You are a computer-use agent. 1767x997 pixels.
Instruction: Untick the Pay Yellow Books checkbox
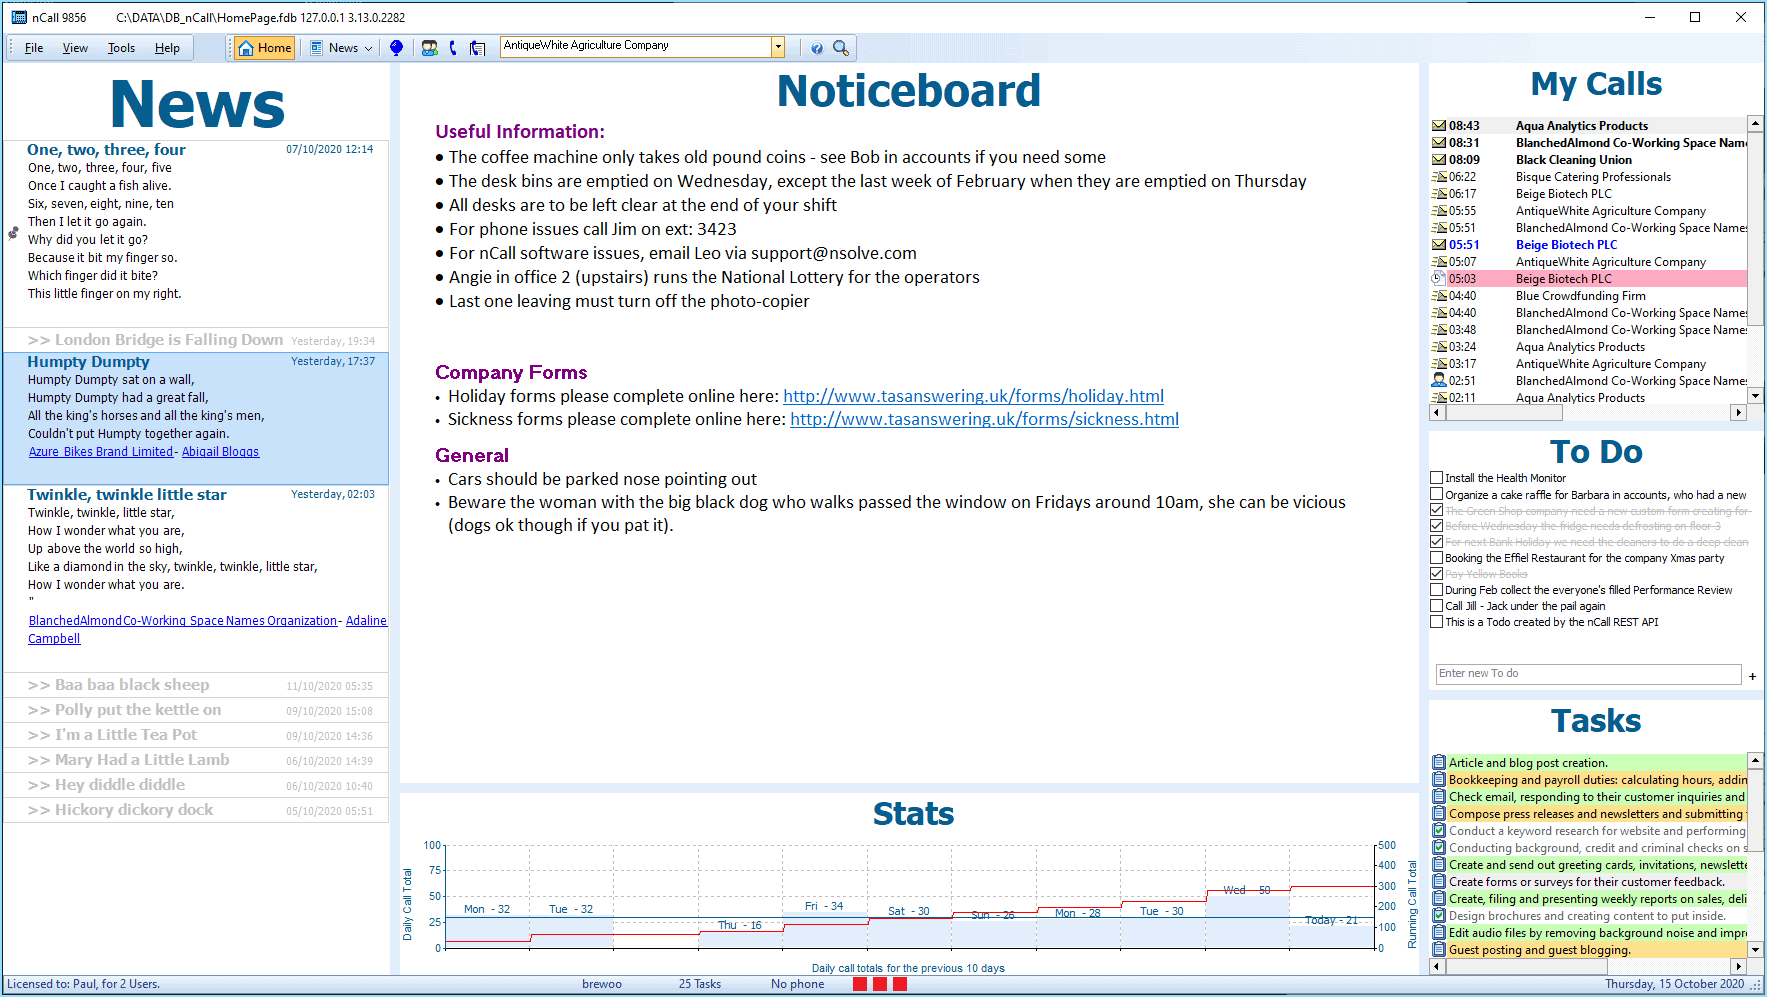coord(1437,574)
